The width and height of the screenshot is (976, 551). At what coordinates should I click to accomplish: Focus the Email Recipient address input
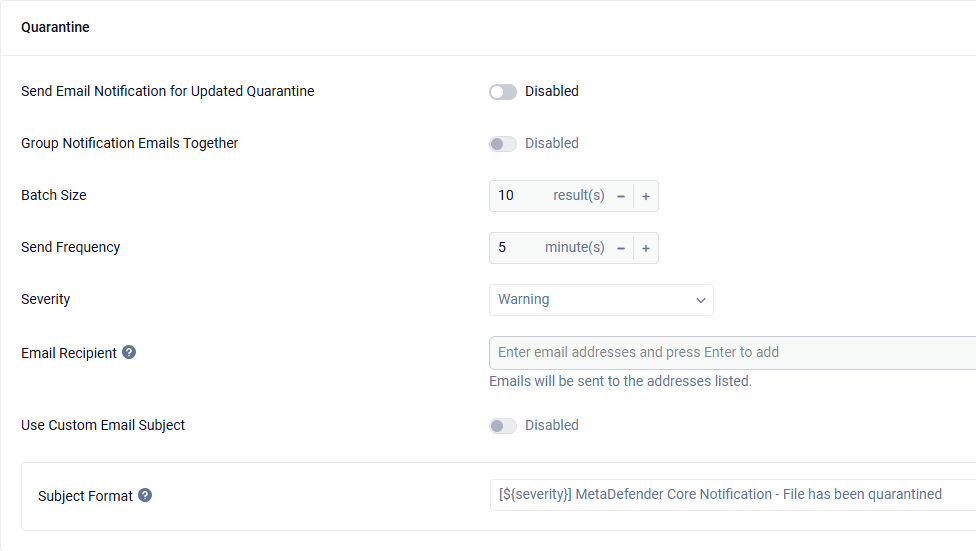(x=733, y=353)
